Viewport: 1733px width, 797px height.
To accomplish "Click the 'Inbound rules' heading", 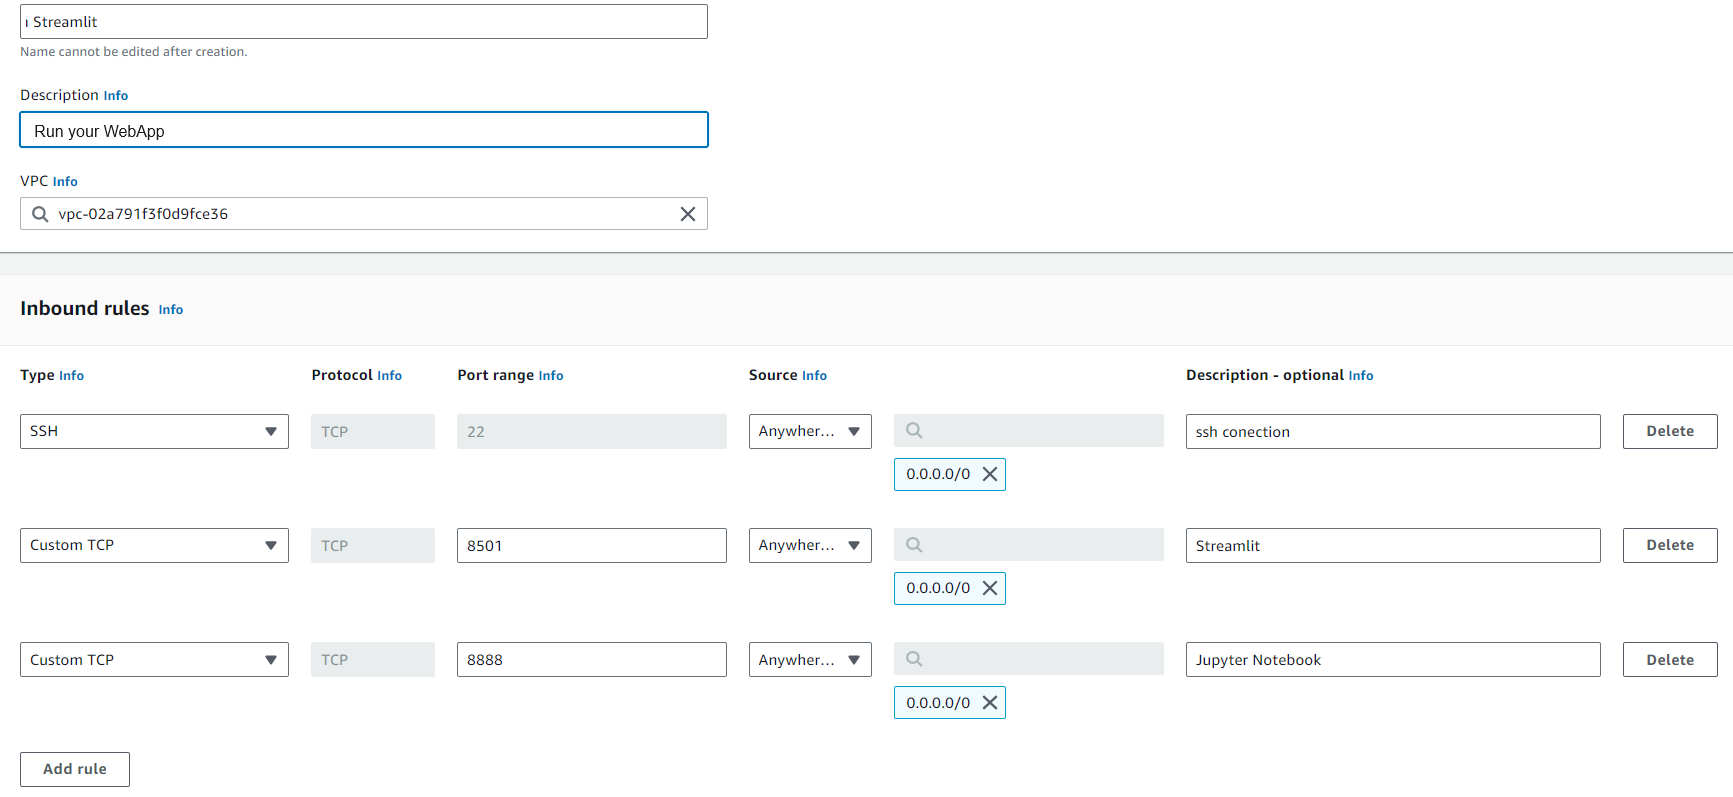I will pyautogui.click(x=85, y=308).
